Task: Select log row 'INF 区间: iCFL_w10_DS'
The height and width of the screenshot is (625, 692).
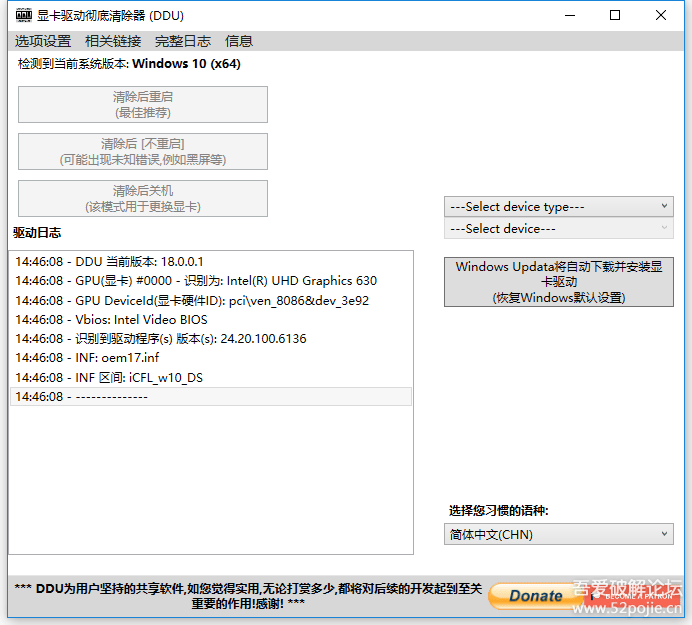Action: 211,377
